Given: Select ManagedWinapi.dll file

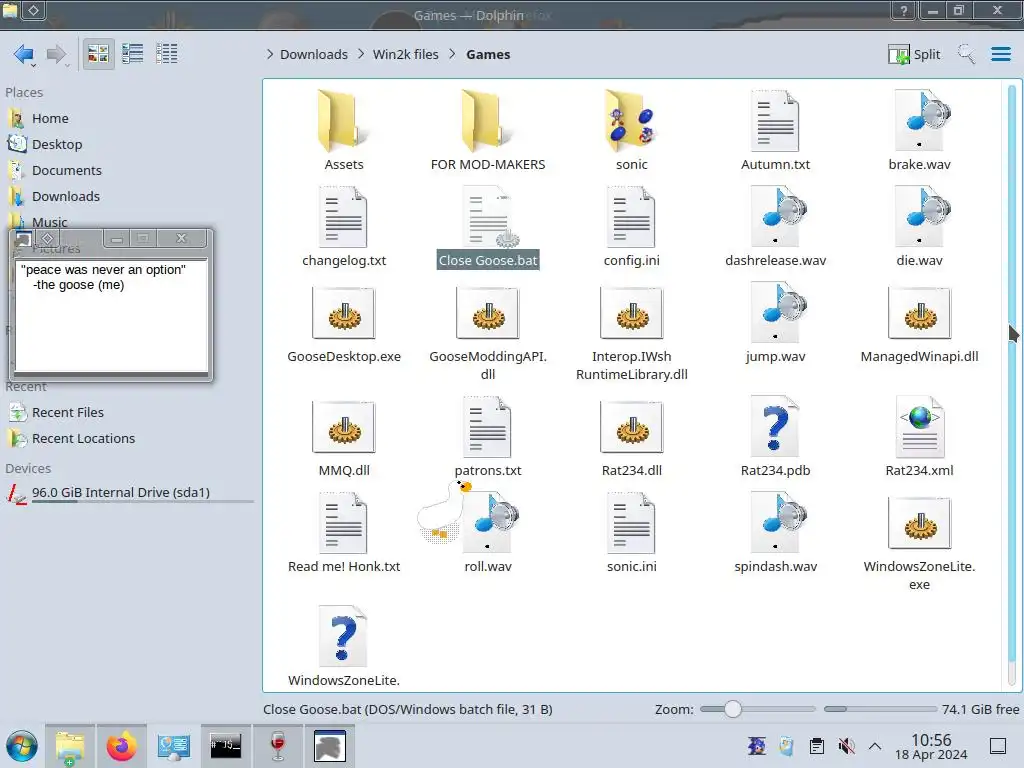Looking at the screenshot, I should click(x=919, y=325).
